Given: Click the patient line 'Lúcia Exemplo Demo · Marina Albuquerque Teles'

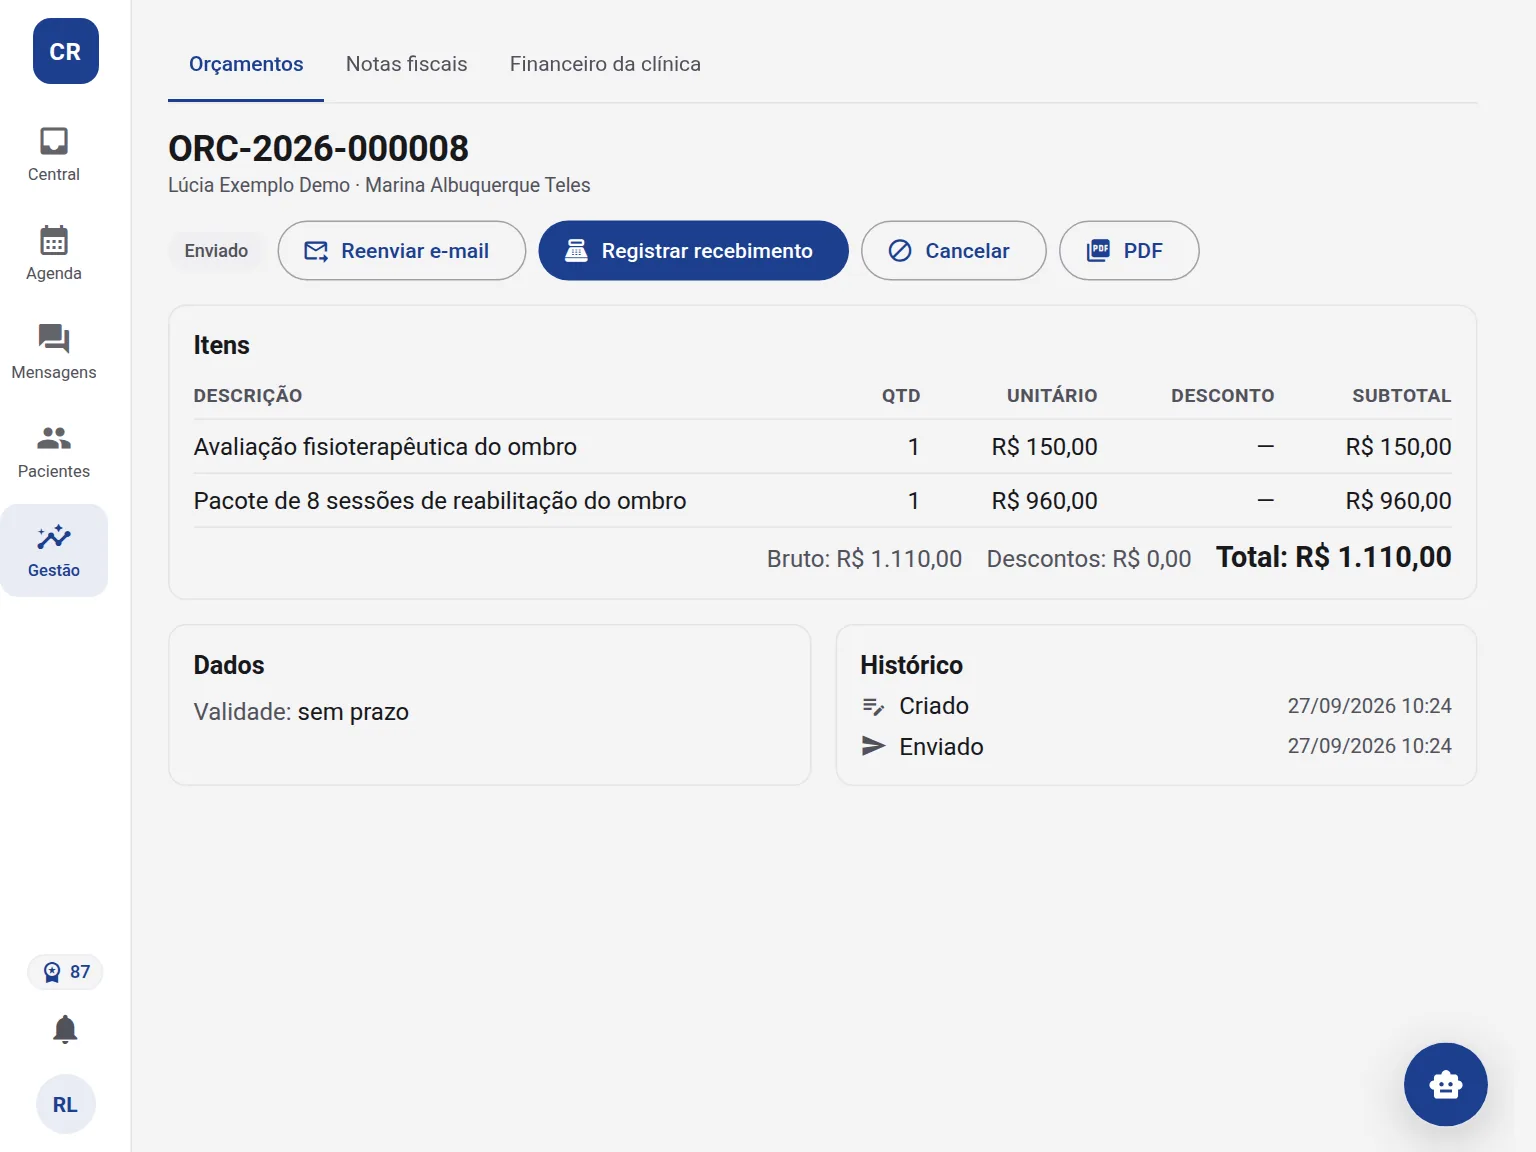Looking at the screenshot, I should pos(379,185).
